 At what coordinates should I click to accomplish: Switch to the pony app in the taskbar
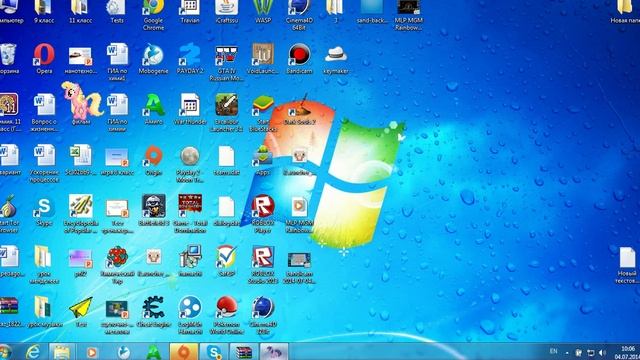(274, 352)
